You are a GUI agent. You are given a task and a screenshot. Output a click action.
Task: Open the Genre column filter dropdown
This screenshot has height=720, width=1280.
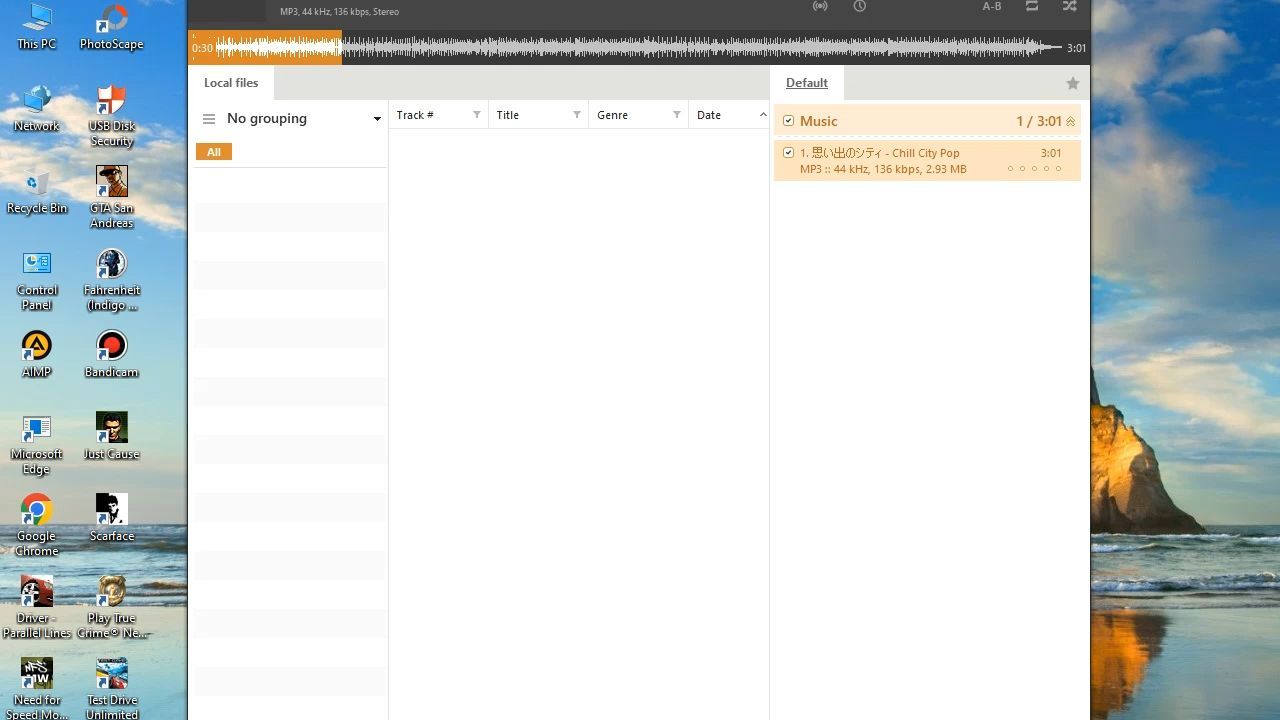(x=677, y=115)
